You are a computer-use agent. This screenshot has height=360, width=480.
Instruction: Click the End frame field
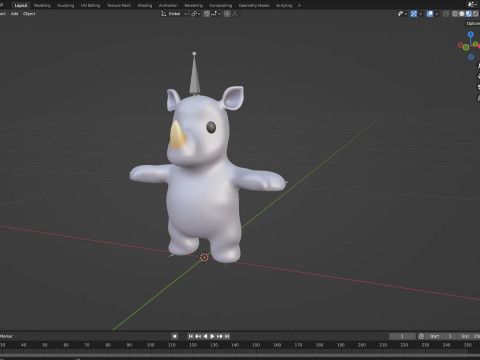pos(468,336)
